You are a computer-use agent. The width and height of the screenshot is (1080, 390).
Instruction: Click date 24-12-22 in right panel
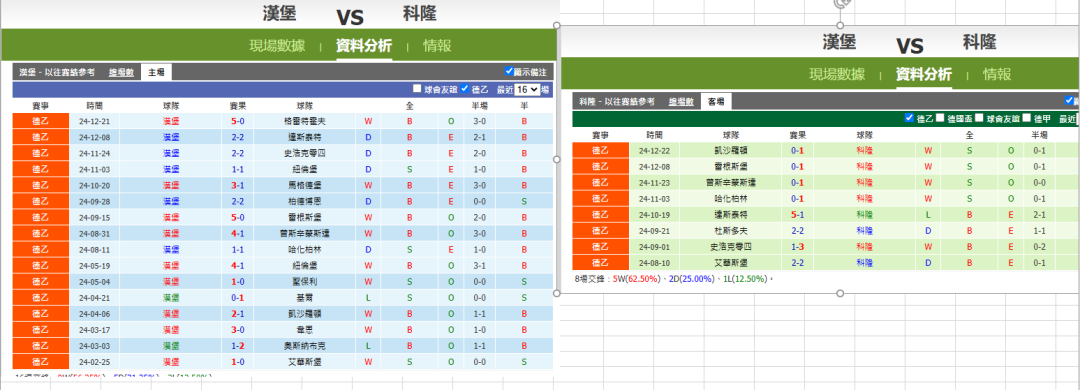655,150
